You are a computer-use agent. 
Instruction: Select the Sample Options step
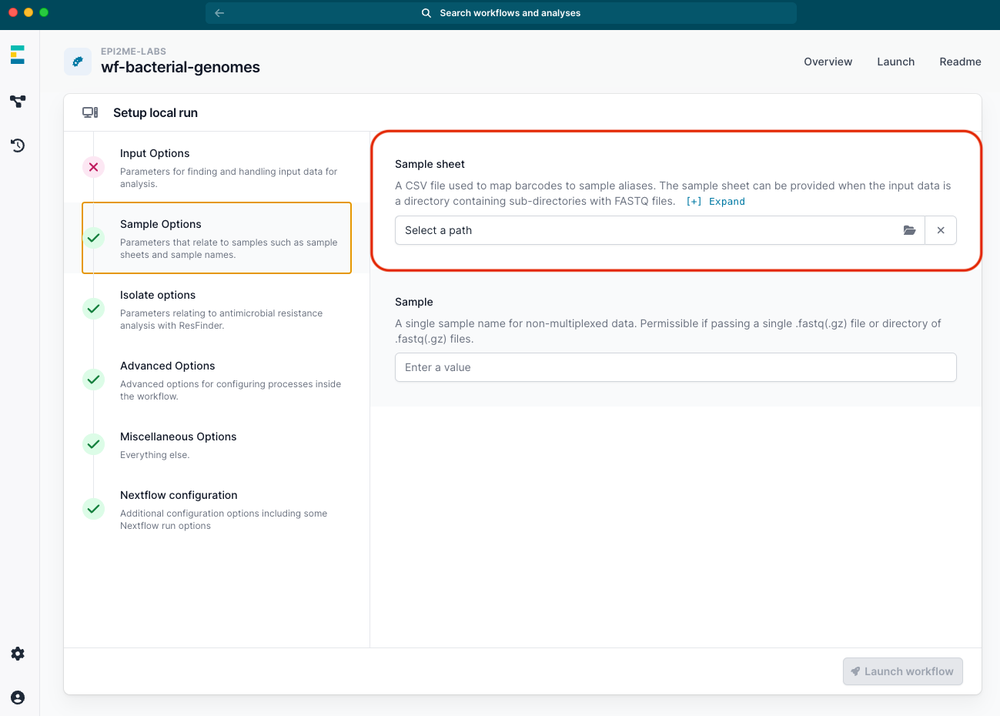(217, 238)
